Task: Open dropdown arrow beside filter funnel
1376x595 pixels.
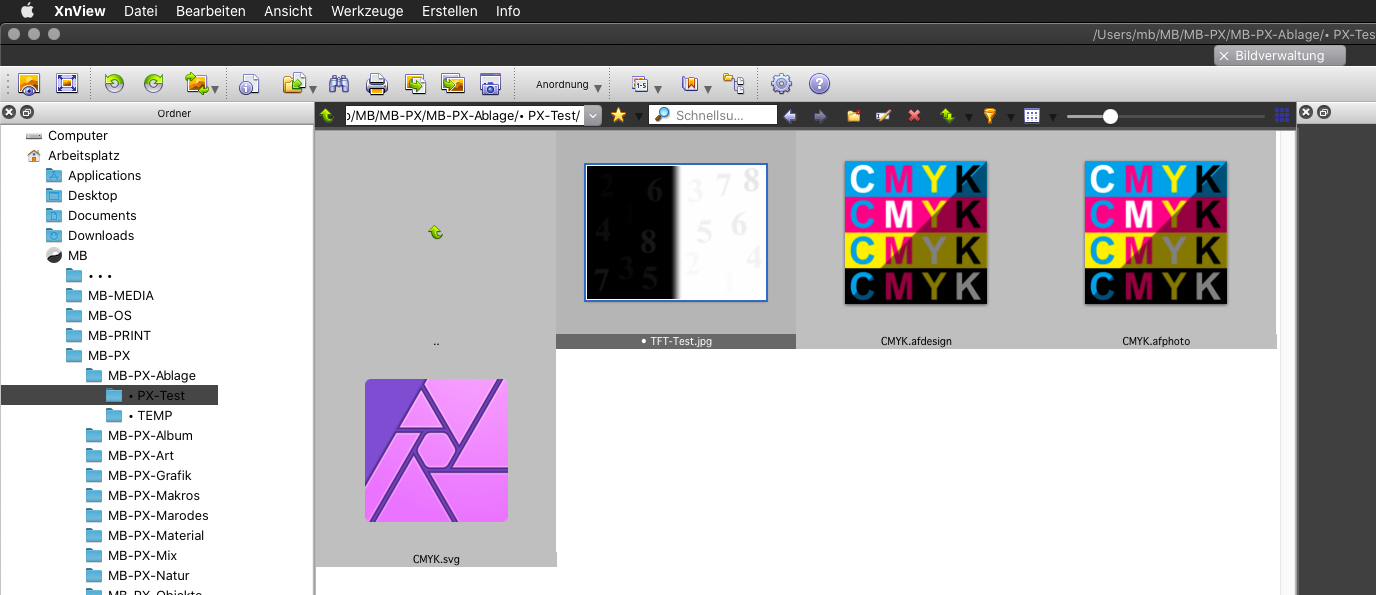Action: (x=1010, y=117)
